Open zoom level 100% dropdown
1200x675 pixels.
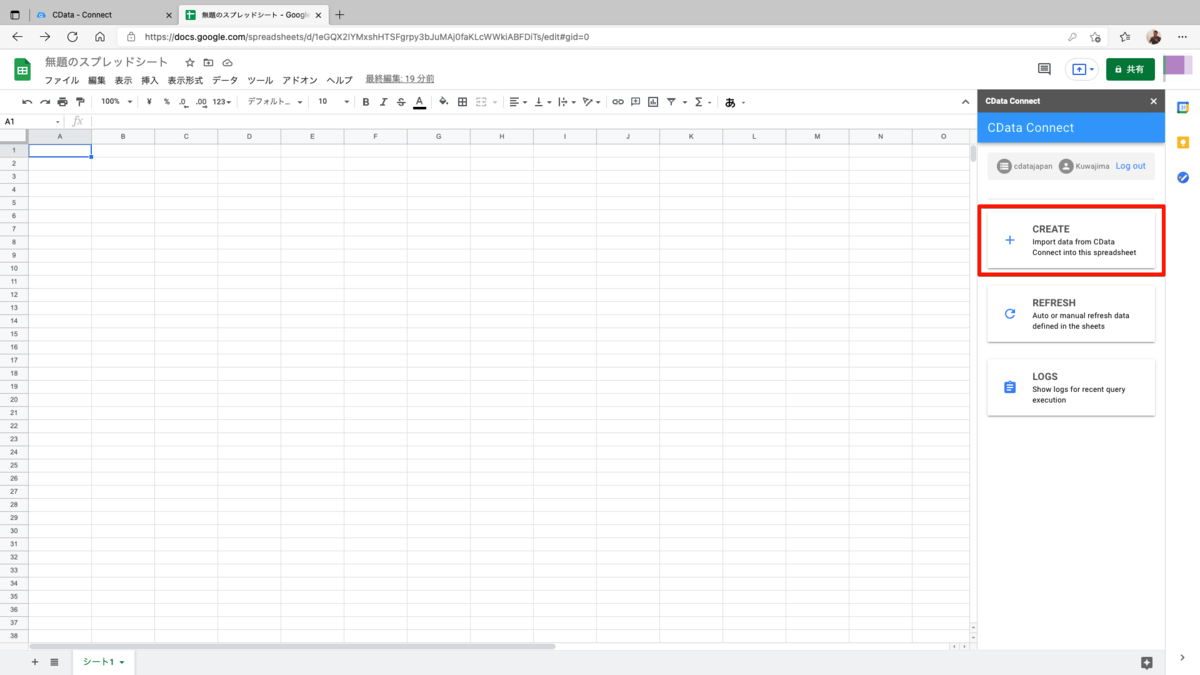coord(116,102)
